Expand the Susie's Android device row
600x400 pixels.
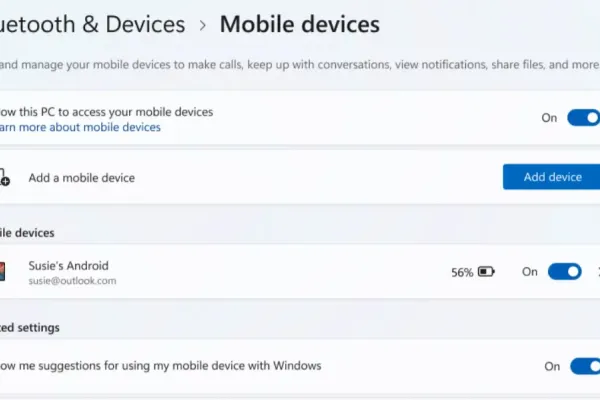[597, 271]
